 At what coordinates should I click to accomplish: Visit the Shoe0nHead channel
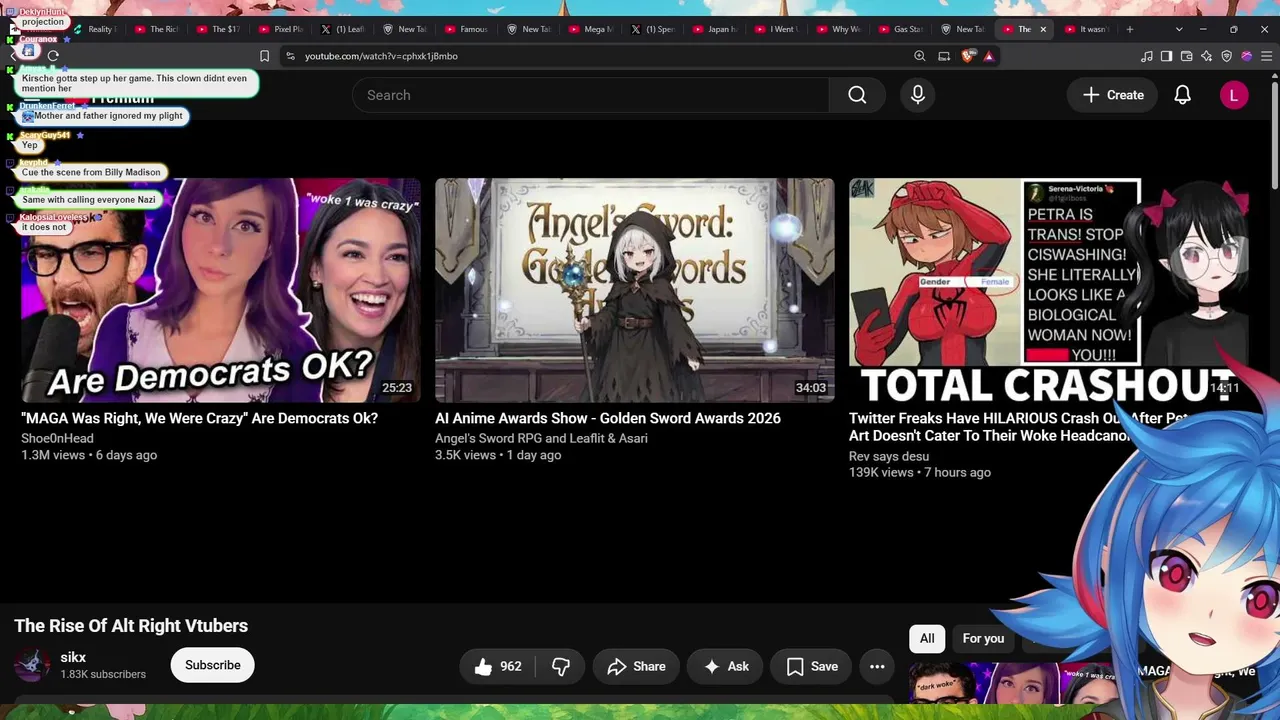click(57, 438)
